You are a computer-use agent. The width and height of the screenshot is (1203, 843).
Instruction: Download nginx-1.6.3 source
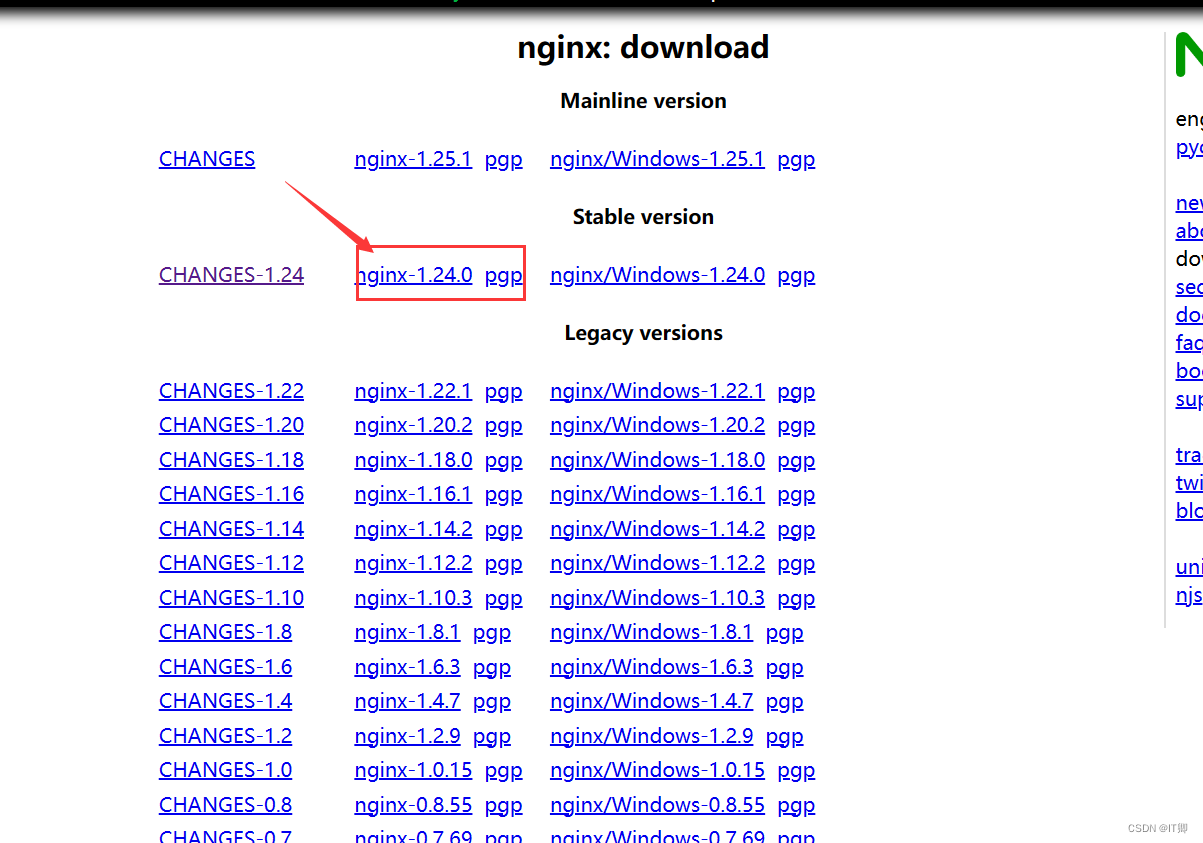(x=407, y=667)
